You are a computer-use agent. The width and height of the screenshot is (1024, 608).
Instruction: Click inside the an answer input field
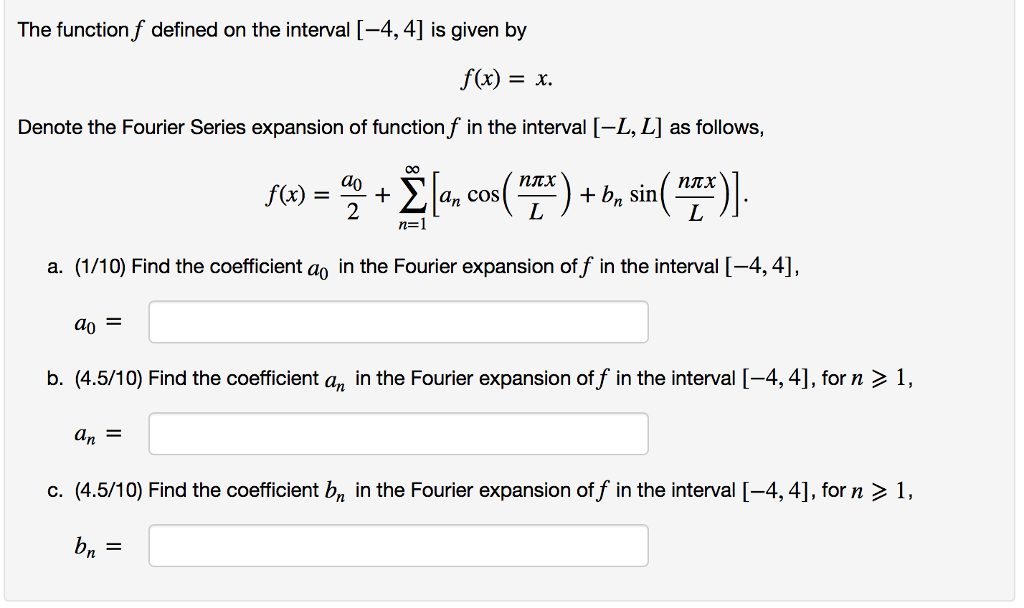(397, 433)
